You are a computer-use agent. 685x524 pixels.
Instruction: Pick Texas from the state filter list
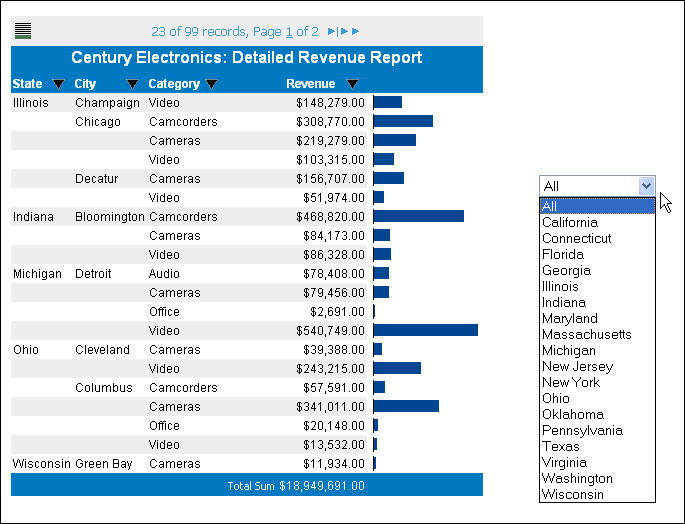click(x=561, y=447)
